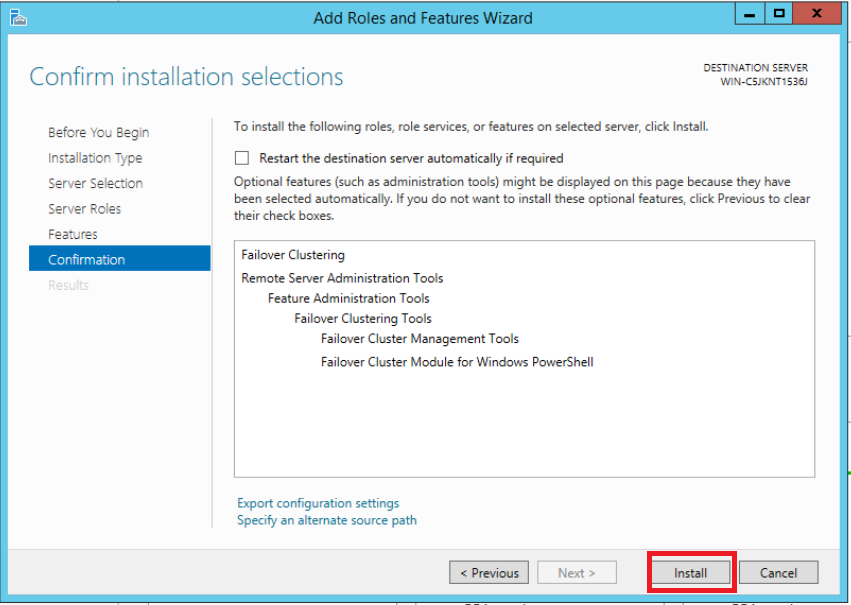Click Failover Cluster Module for Windows PowerShell
The width and height of the screenshot is (851, 605).
click(x=457, y=361)
